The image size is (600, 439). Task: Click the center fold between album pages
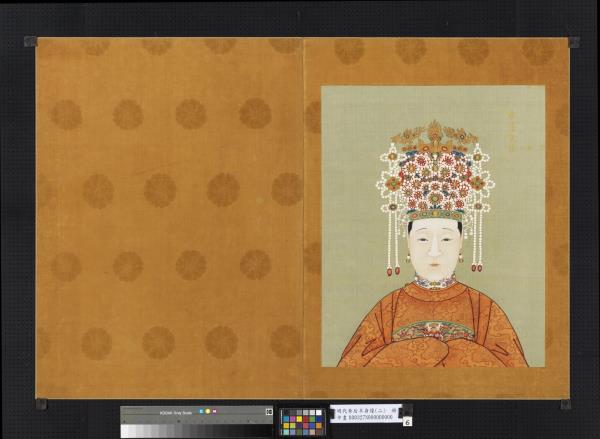click(x=303, y=220)
